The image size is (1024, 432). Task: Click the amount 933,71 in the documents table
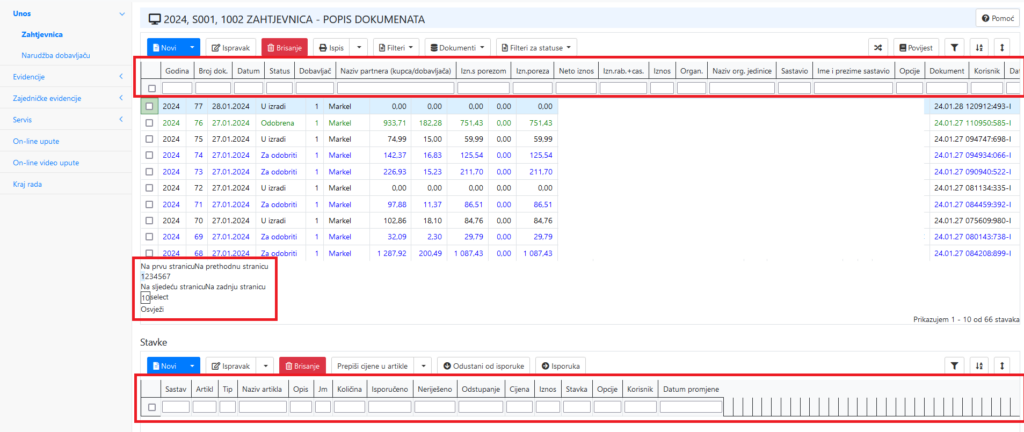tap(394, 123)
